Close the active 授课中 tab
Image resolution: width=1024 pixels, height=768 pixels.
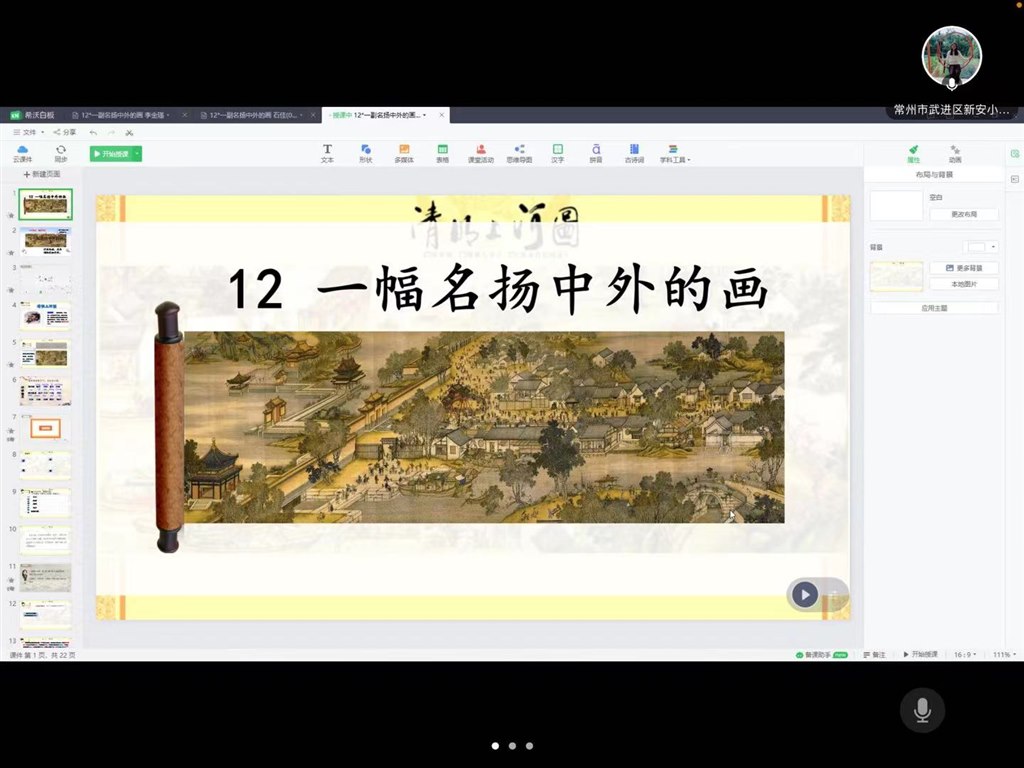tap(441, 115)
